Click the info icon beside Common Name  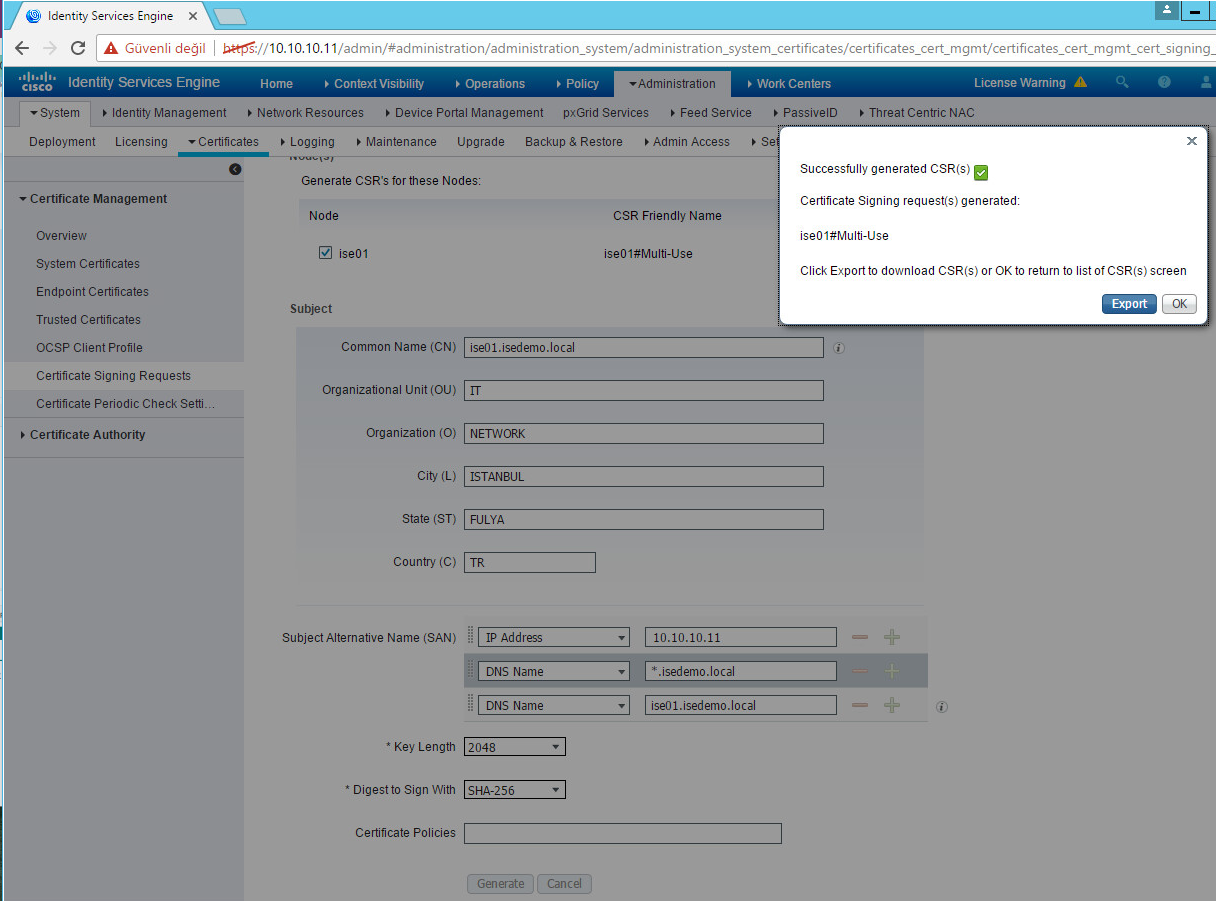click(839, 348)
